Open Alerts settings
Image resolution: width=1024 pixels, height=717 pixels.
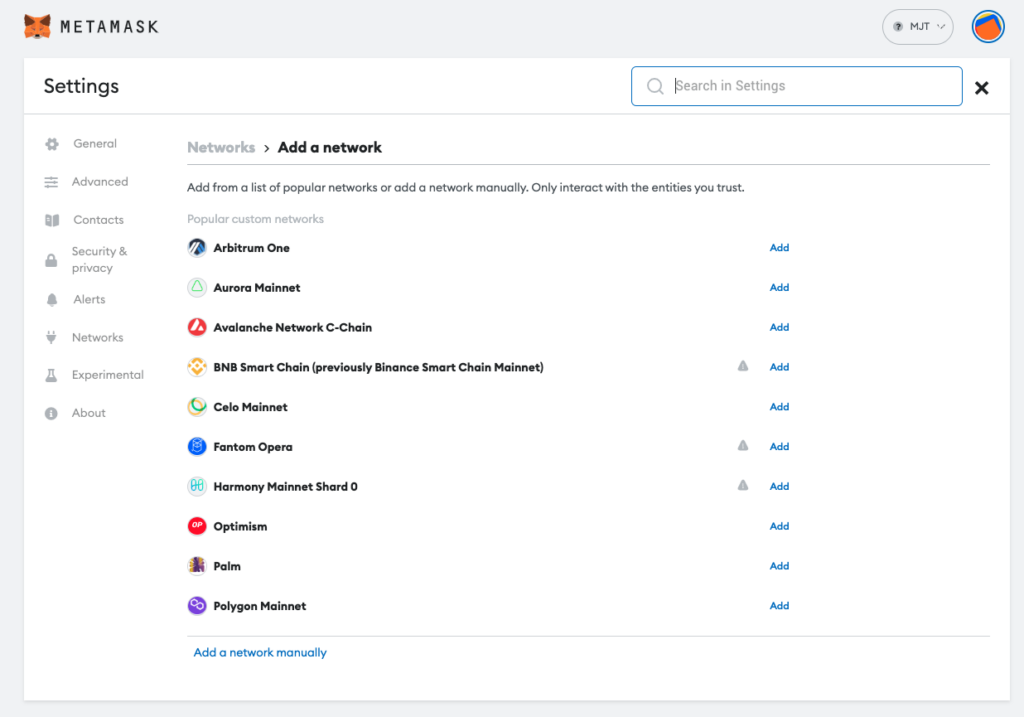click(x=89, y=300)
